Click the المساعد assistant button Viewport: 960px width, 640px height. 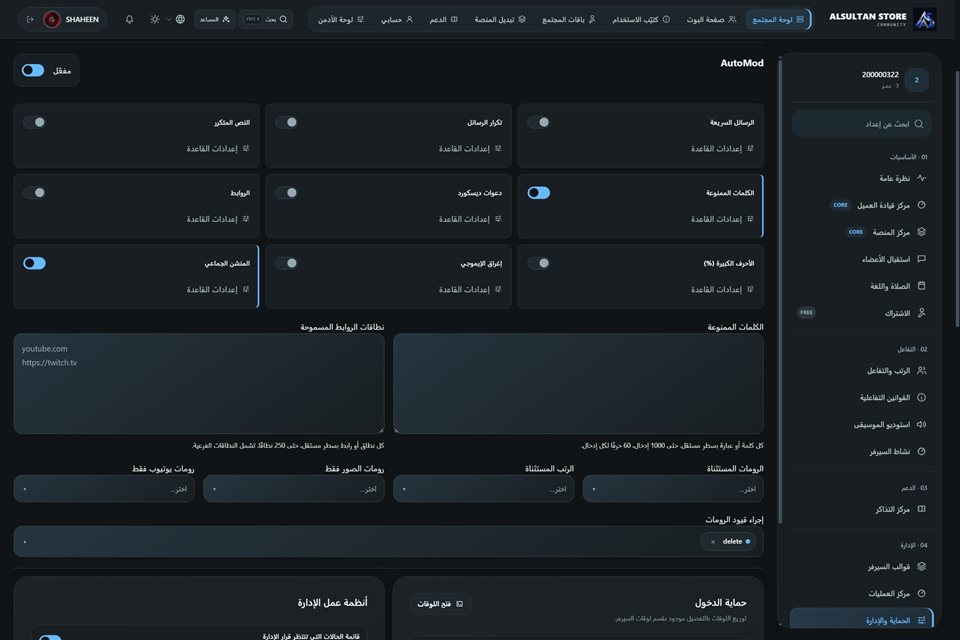(x=214, y=20)
